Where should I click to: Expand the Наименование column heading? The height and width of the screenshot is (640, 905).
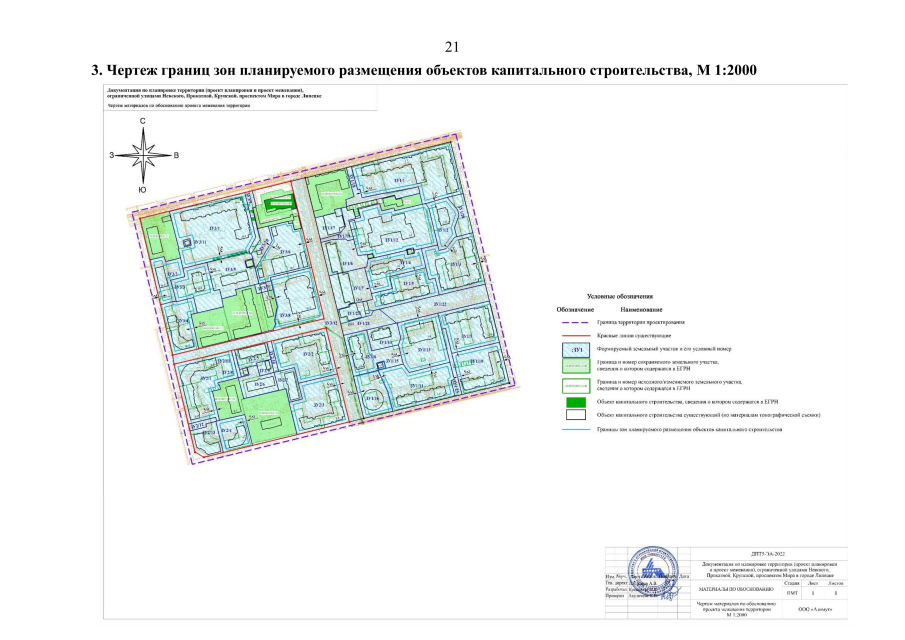[x=641, y=310]
